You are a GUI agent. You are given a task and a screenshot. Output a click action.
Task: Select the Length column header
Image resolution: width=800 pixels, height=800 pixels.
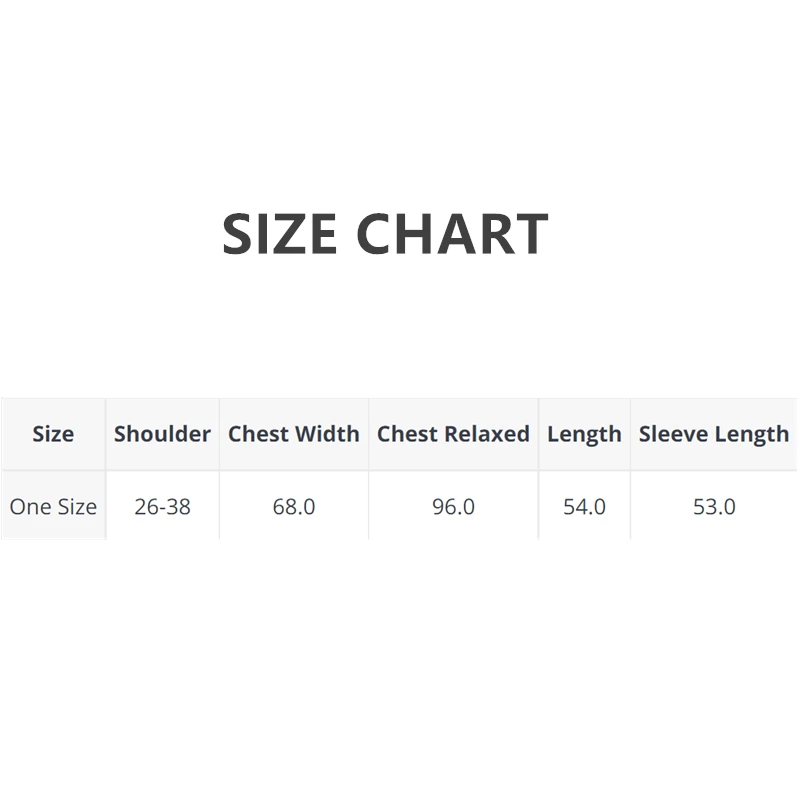point(584,434)
